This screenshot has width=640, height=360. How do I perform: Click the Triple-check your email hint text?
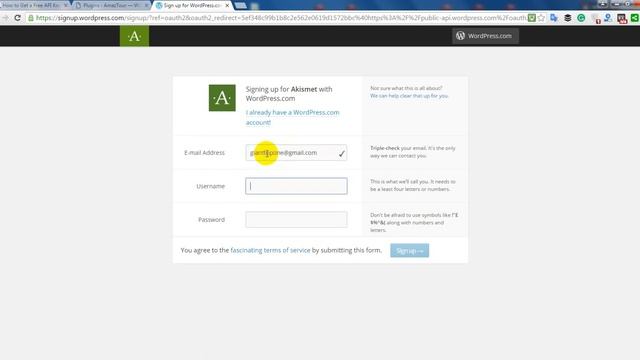tap(413, 152)
